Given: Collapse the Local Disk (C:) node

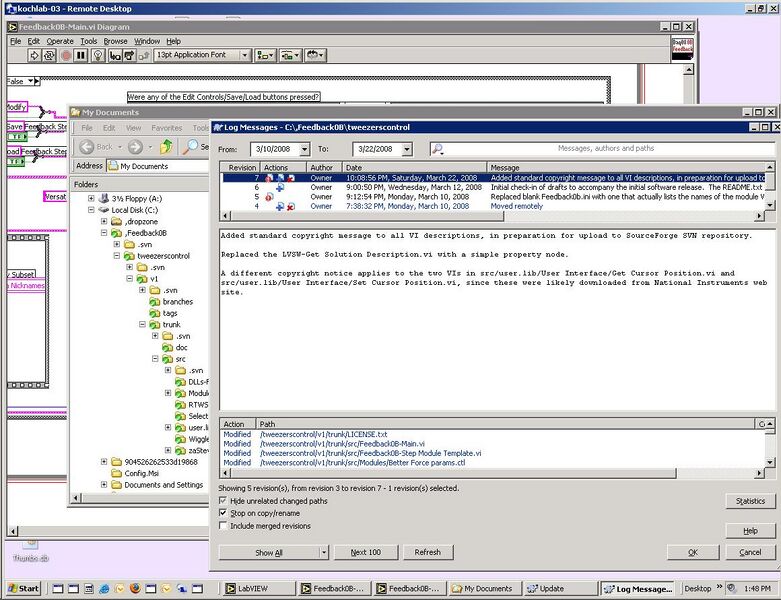Looking at the screenshot, I should coord(91,210).
